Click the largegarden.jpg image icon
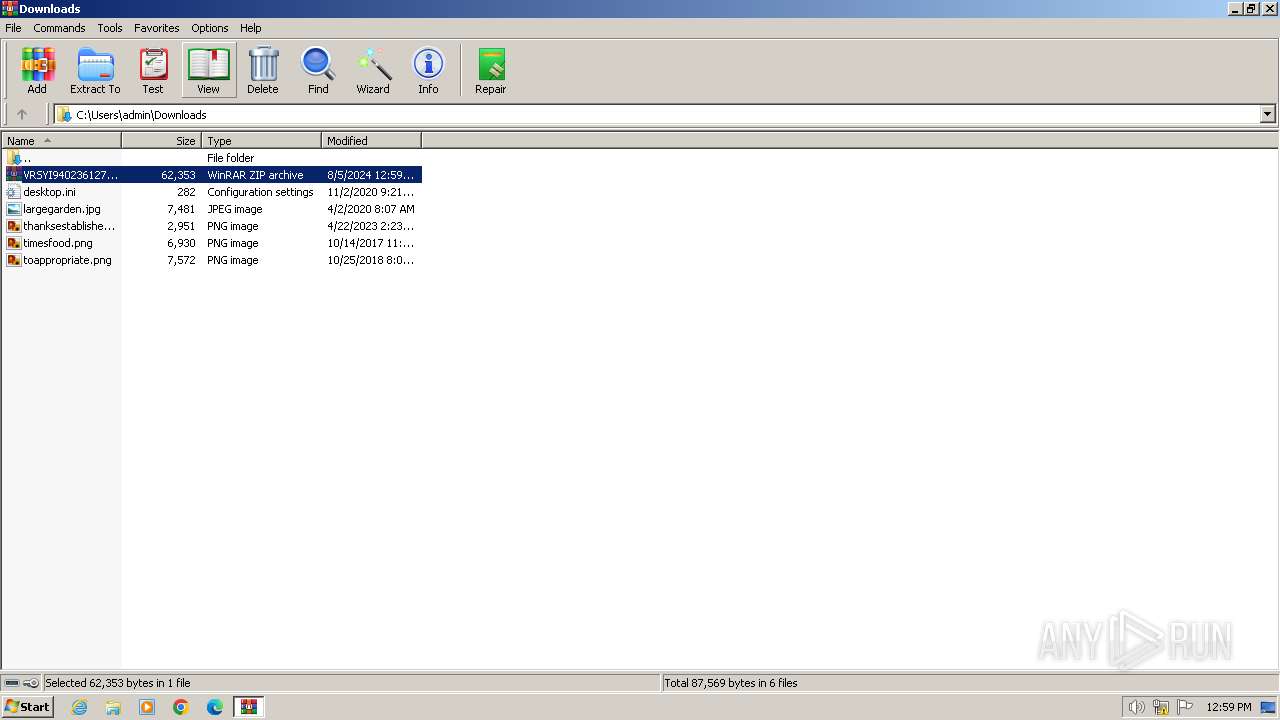 [14, 209]
